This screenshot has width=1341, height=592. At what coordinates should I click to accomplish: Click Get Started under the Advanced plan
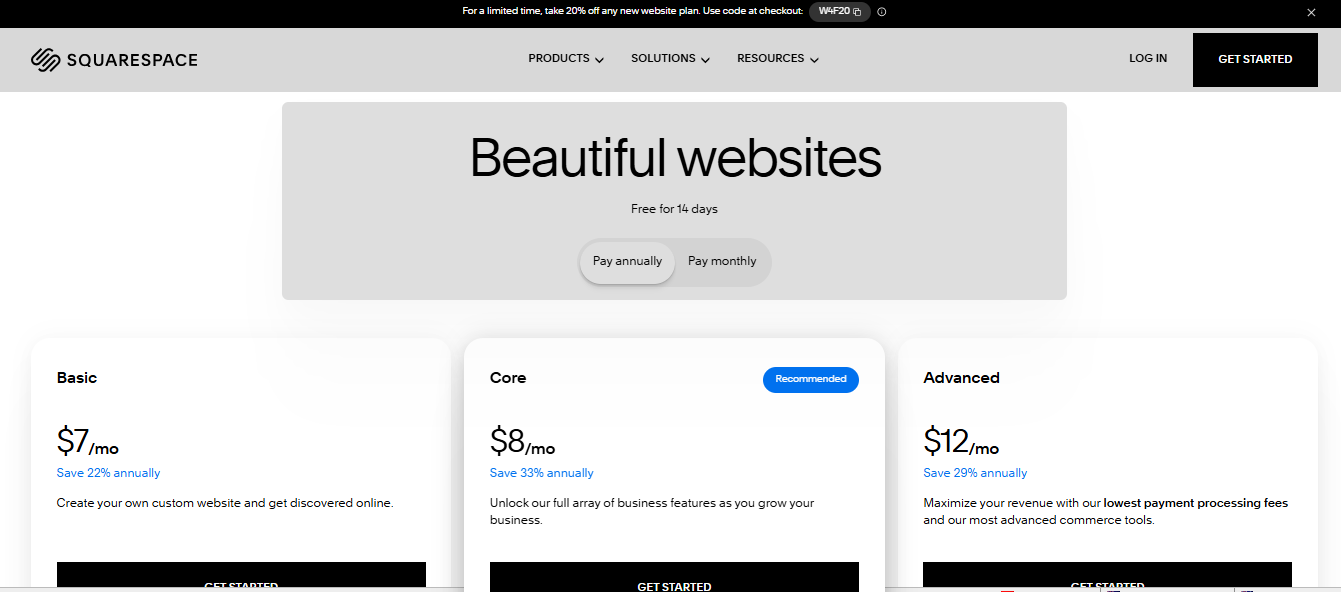coord(1107,580)
